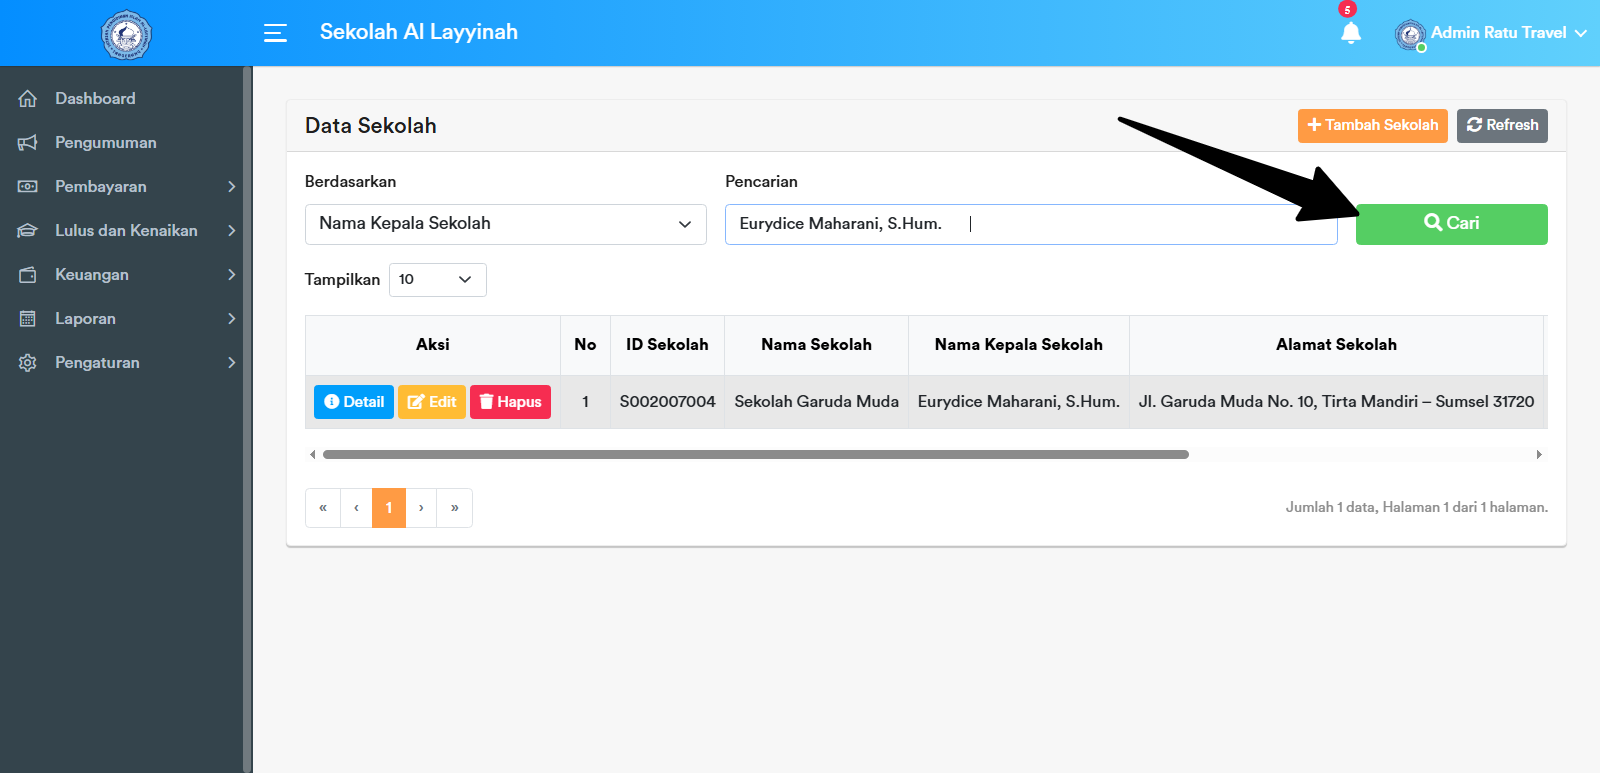Click the Pengumuman megaphone icon
The image size is (1600, 773).
coord(28,143)
